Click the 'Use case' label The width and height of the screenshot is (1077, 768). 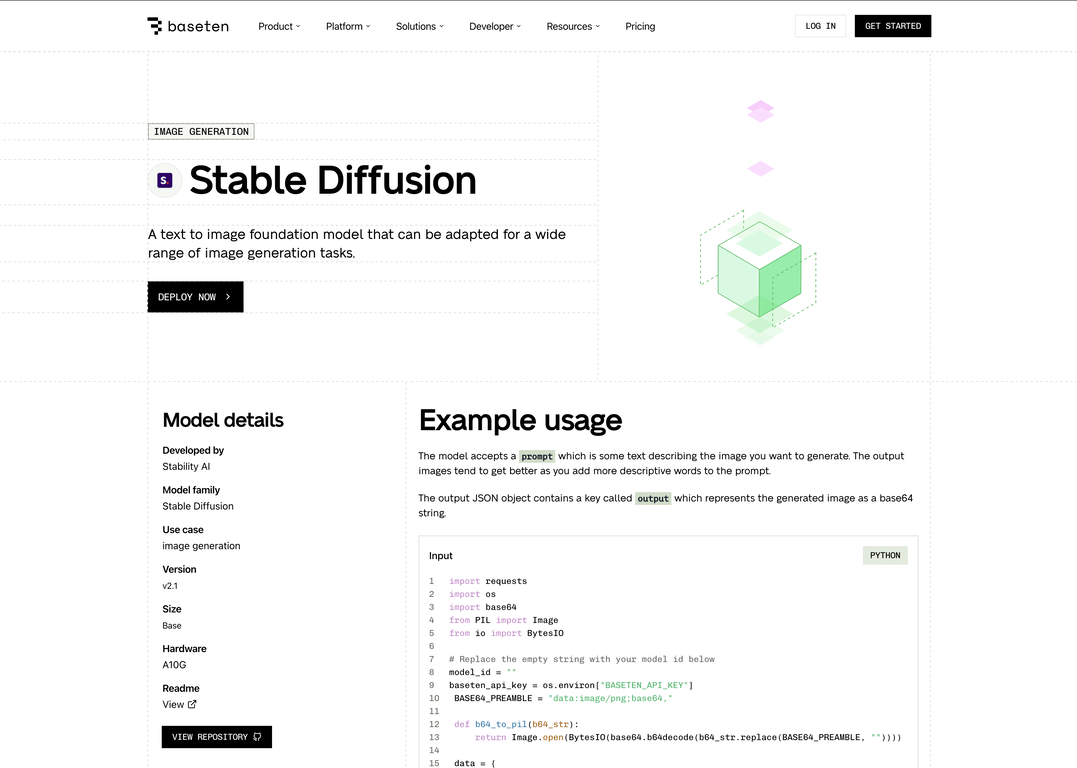pos(183,530)
